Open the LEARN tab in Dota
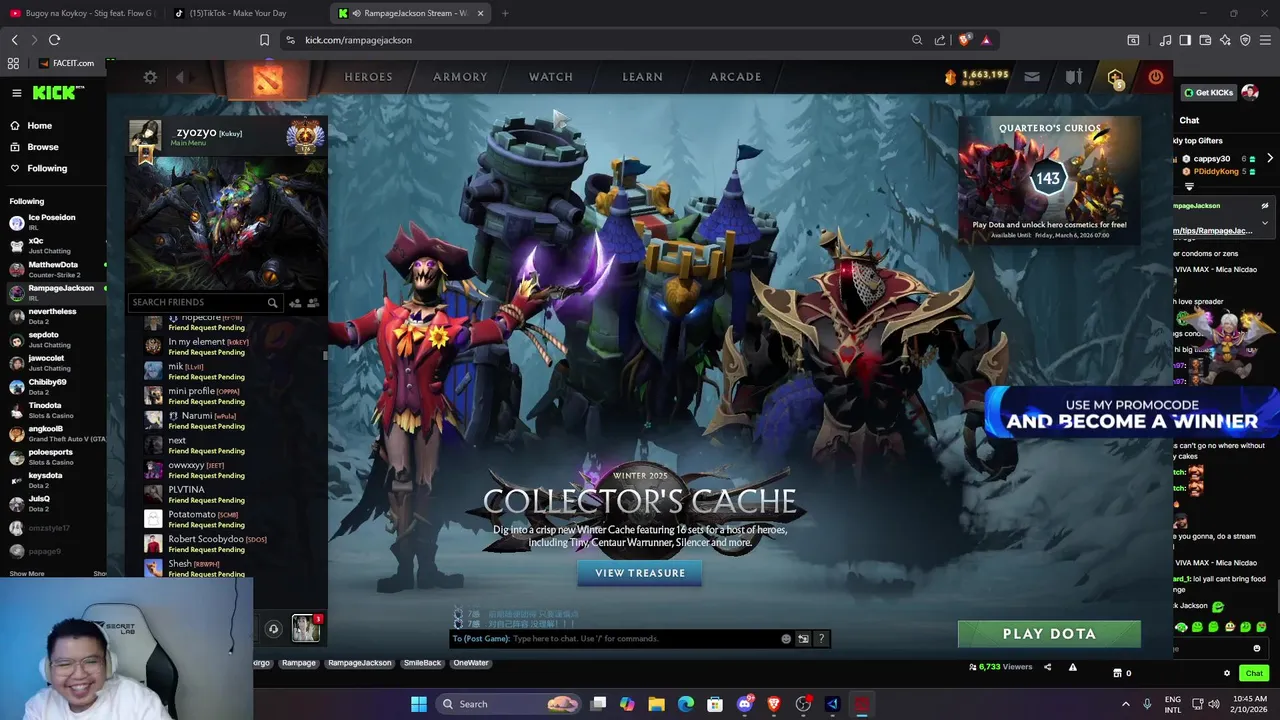 642,77
